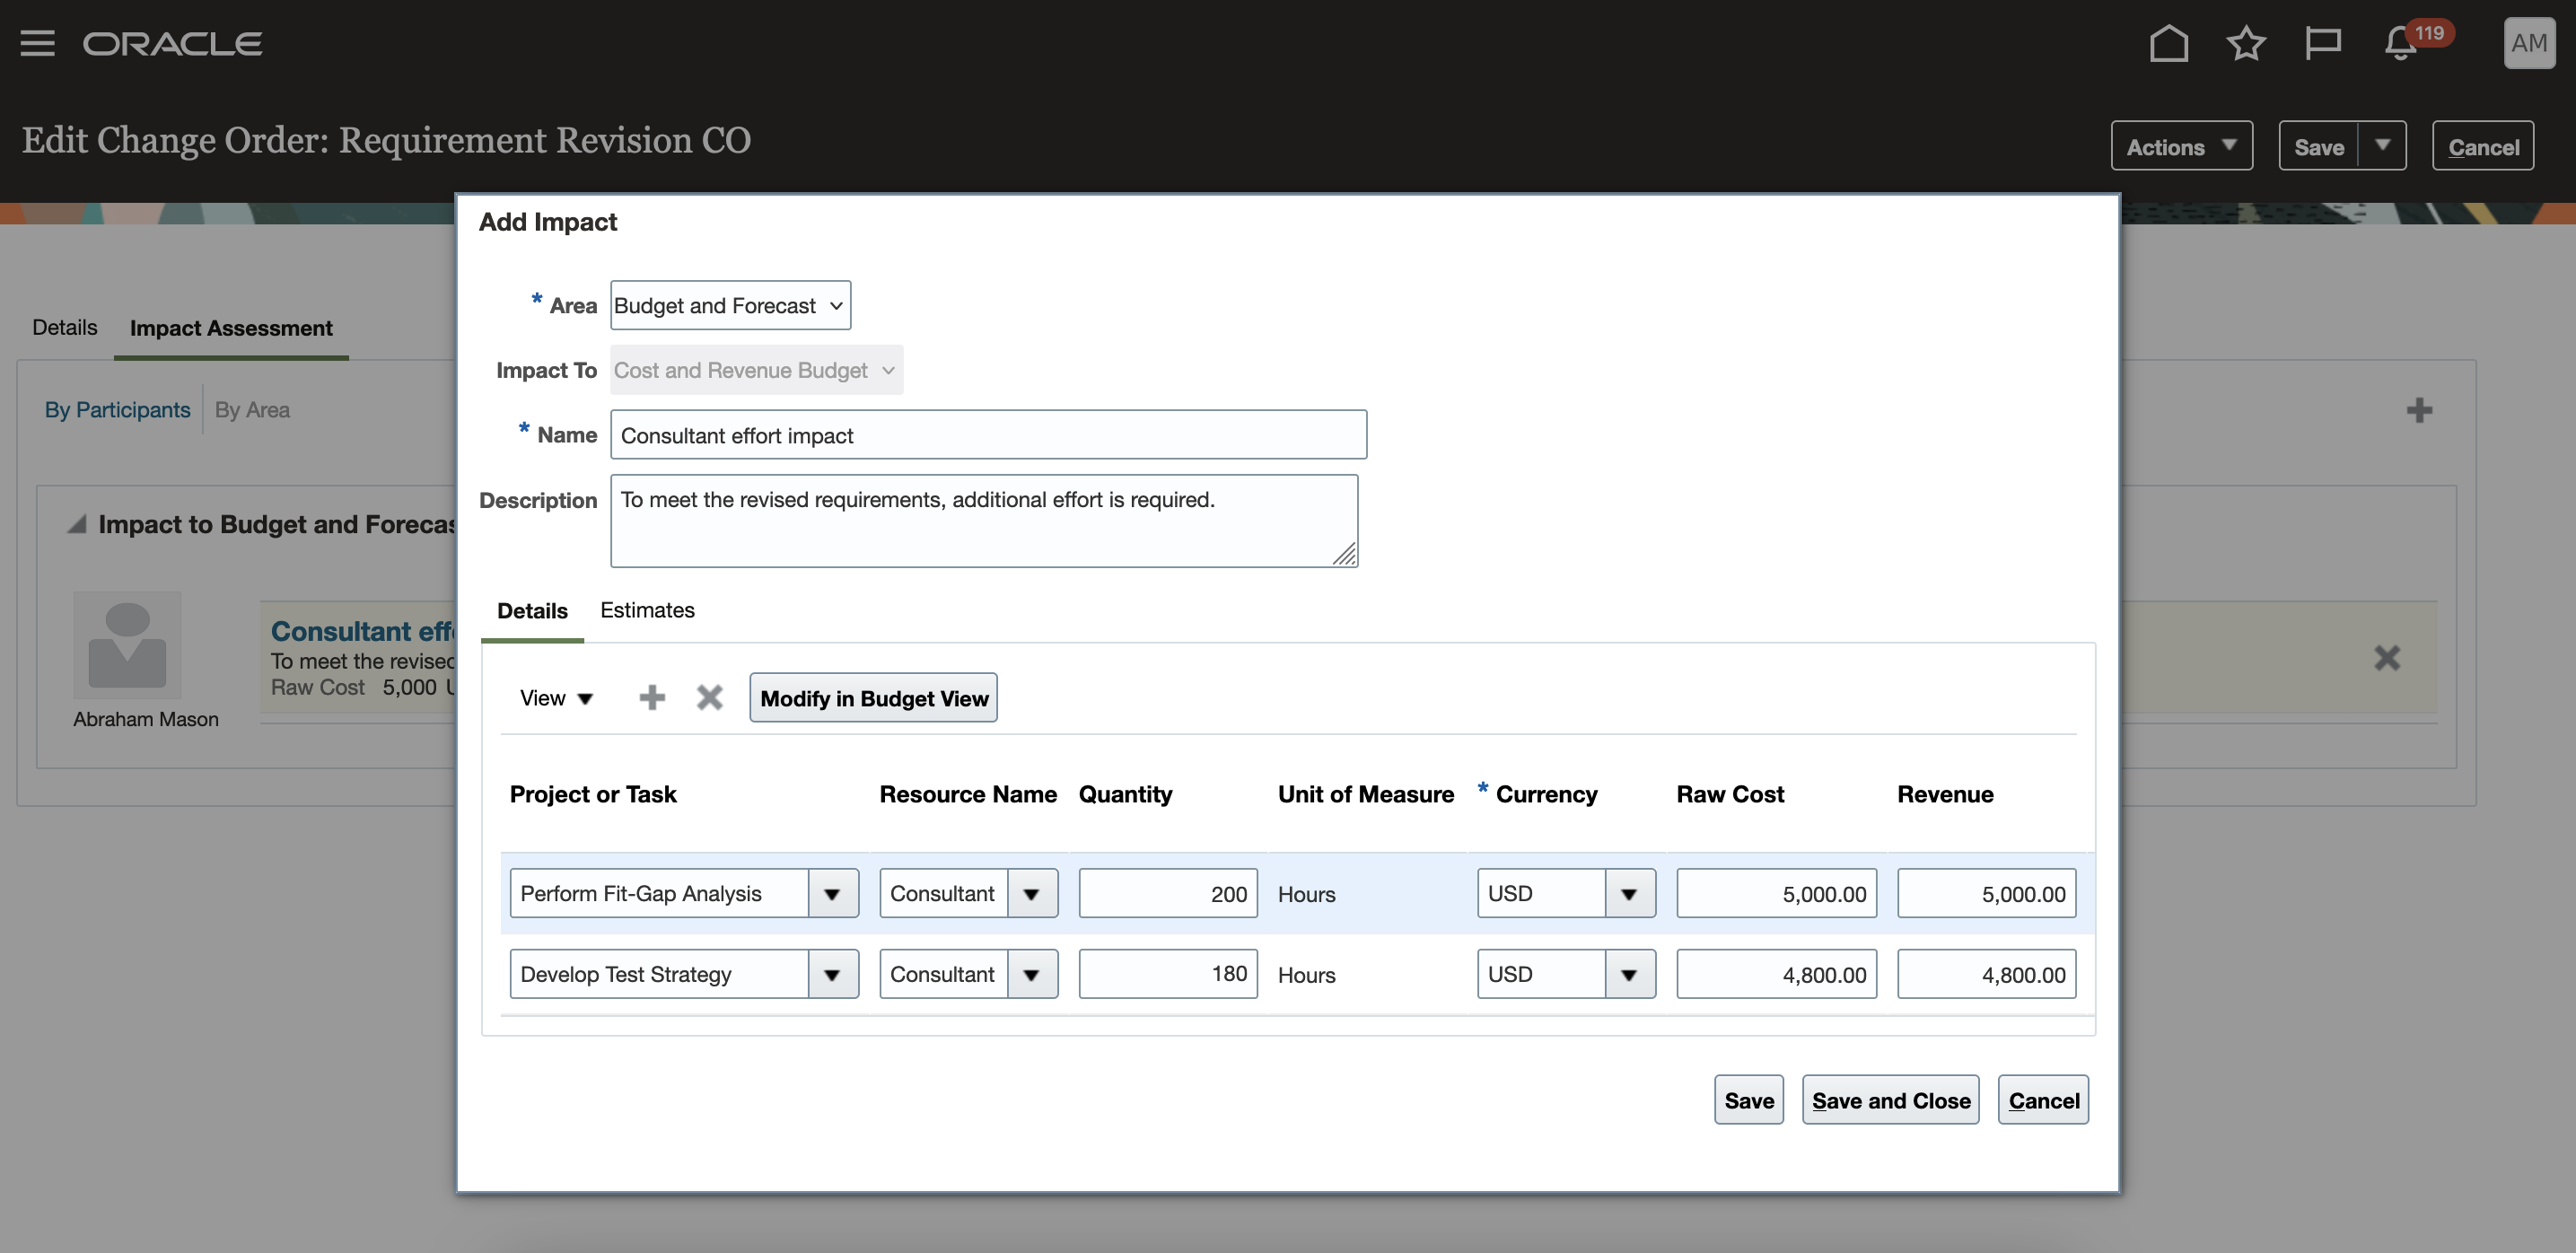Click Abraham Mason name label

[x=145, y=719]
